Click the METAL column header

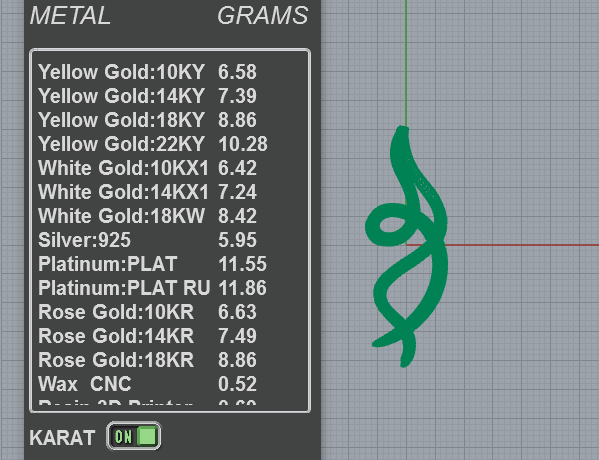(x=70, y=16)
